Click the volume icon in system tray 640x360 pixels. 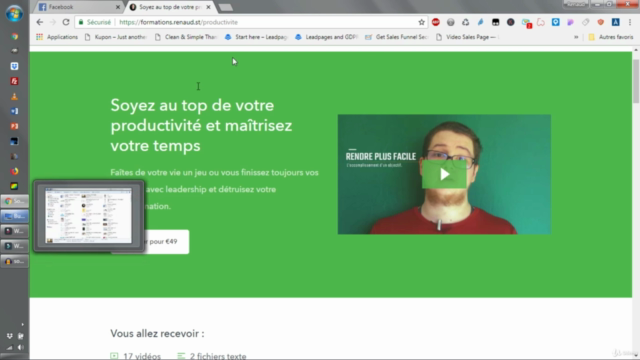tap(20, 347)
